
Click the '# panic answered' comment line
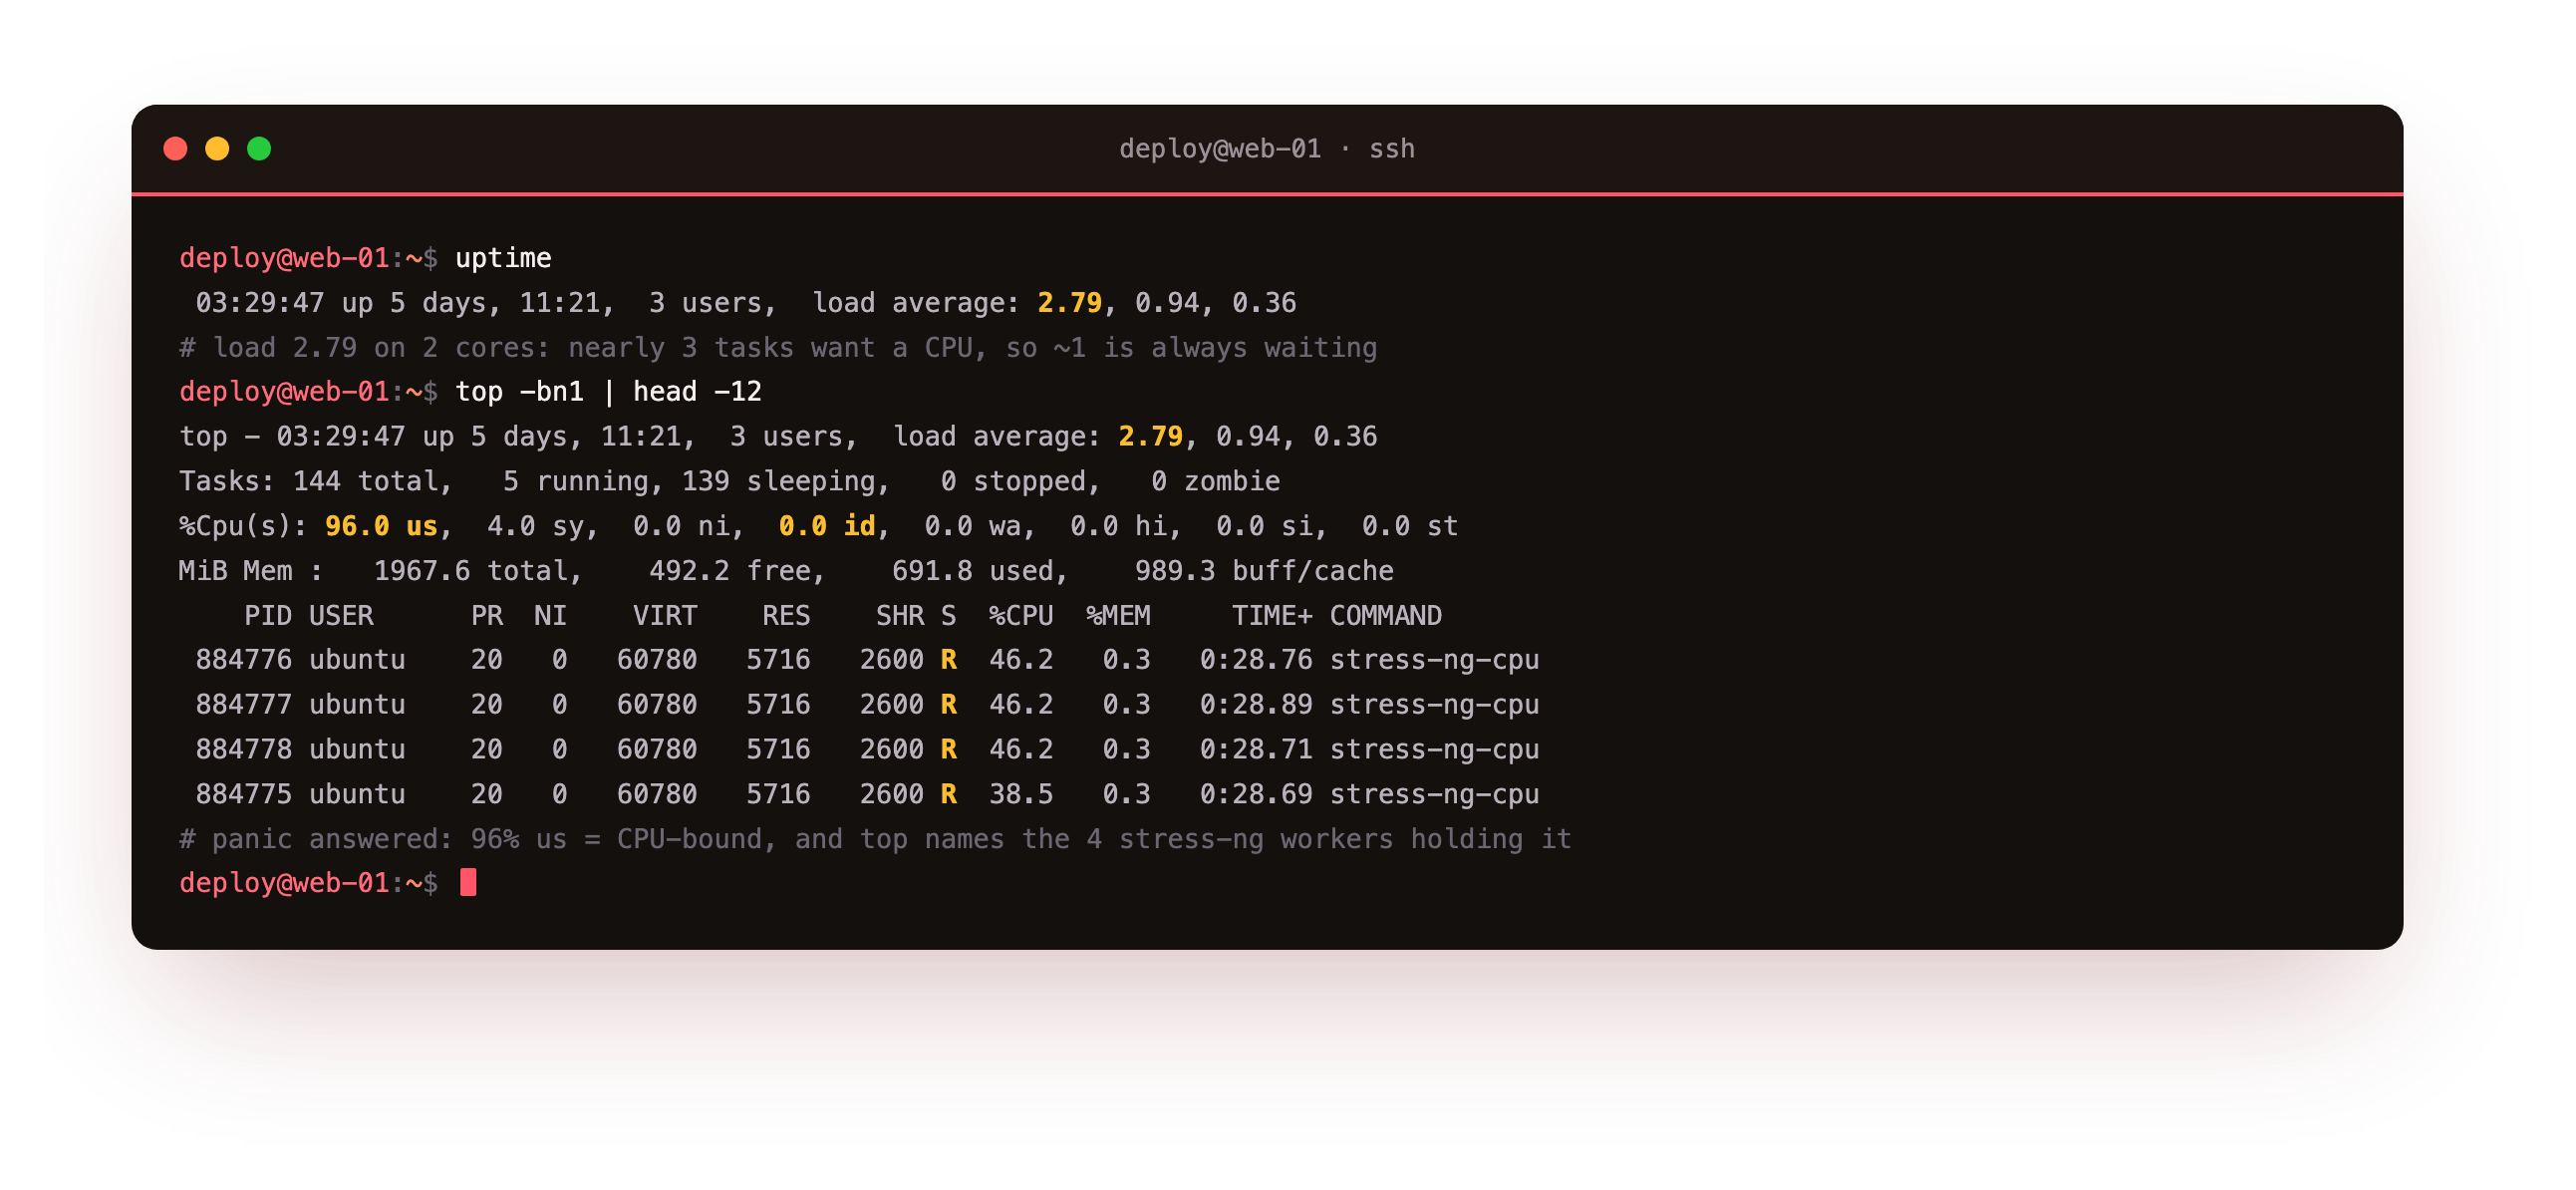tap(875, 839)
